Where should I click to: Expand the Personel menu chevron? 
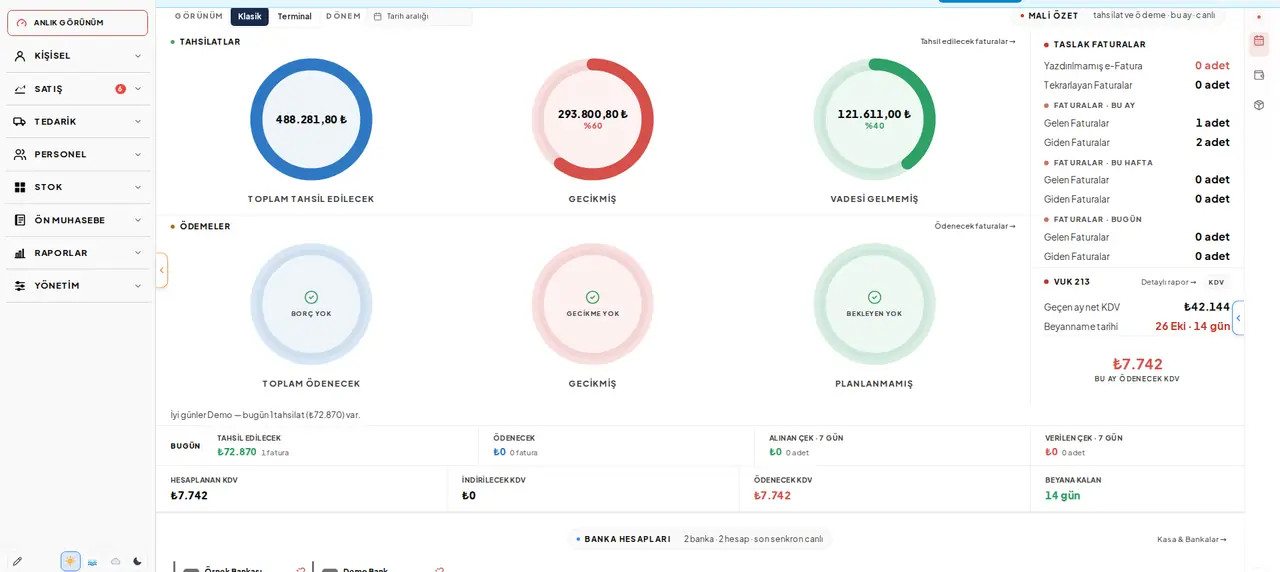click(138, 155)
